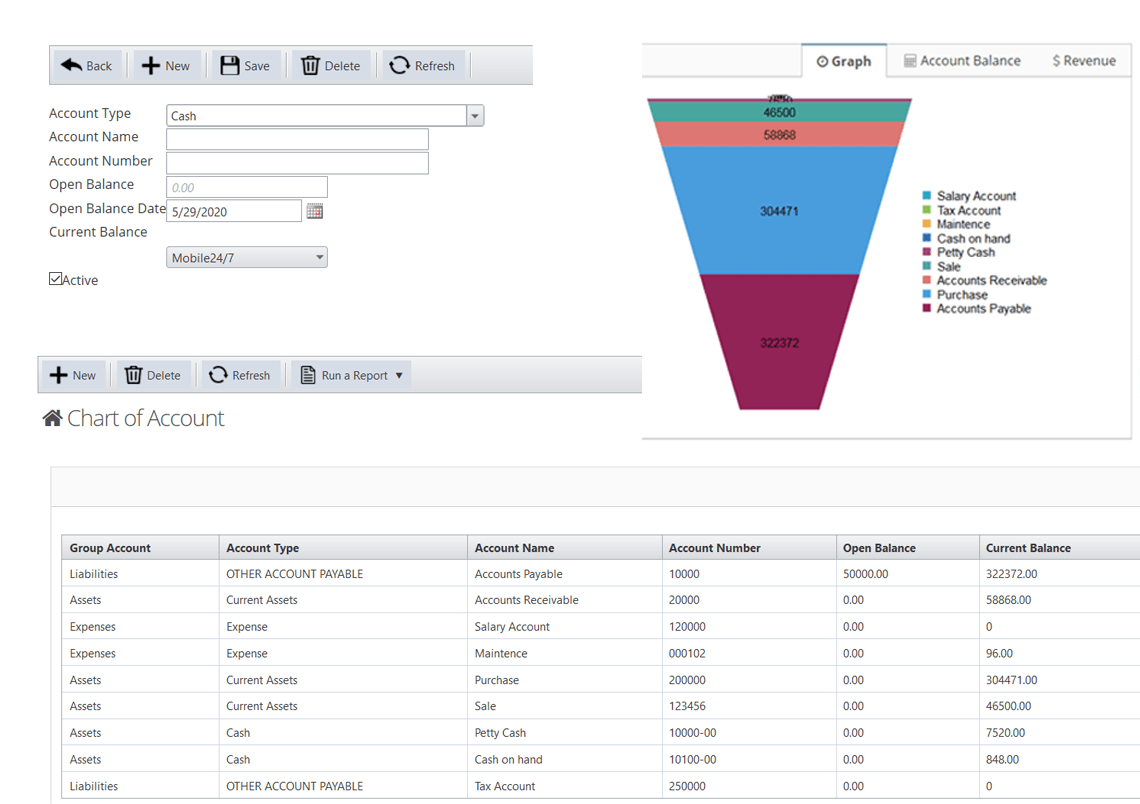Click inside the Account Name field
1140x804 pixels.
pos(296,138)
